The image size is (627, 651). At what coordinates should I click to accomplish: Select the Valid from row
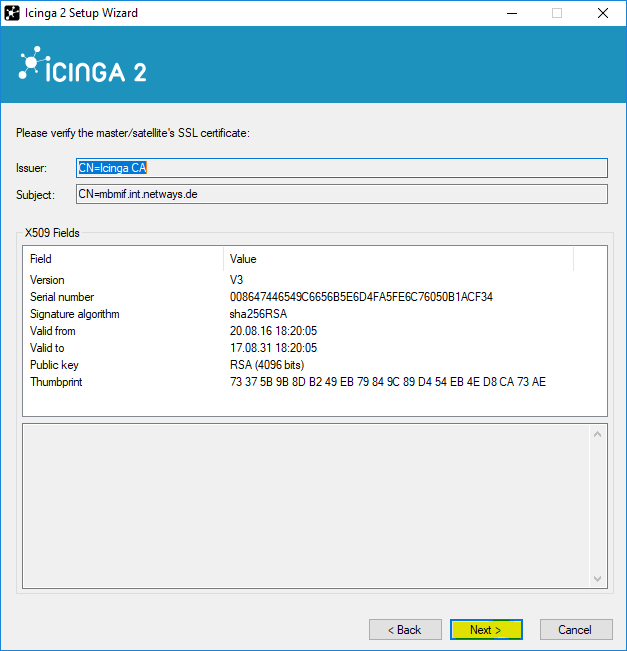[315, 331]
